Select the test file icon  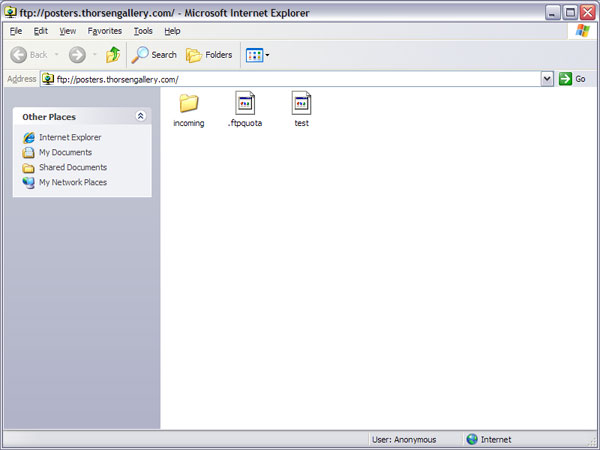coord(301,102)
